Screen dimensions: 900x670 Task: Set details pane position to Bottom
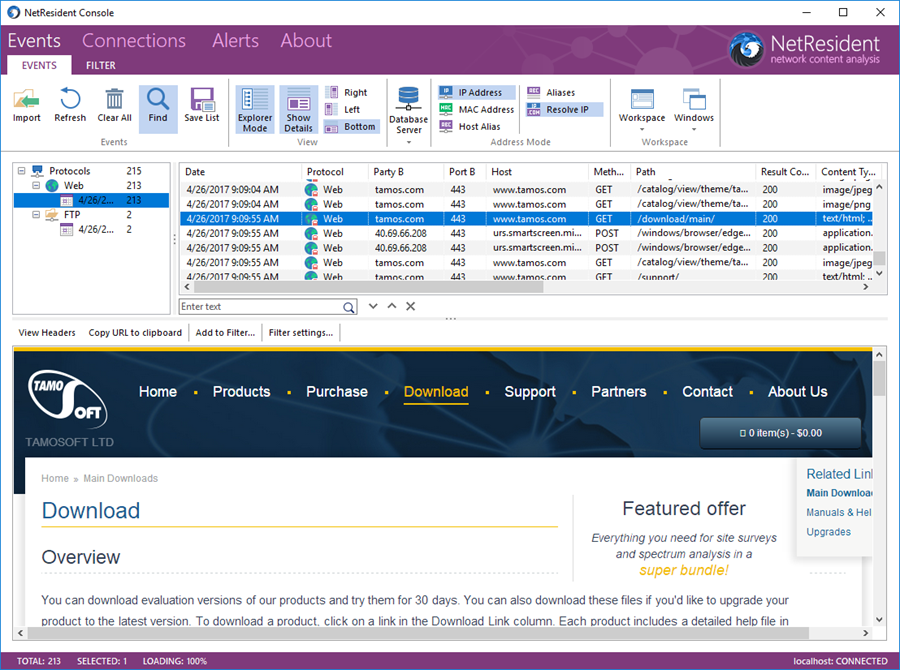pyautogui.click(x=351, y=127)
